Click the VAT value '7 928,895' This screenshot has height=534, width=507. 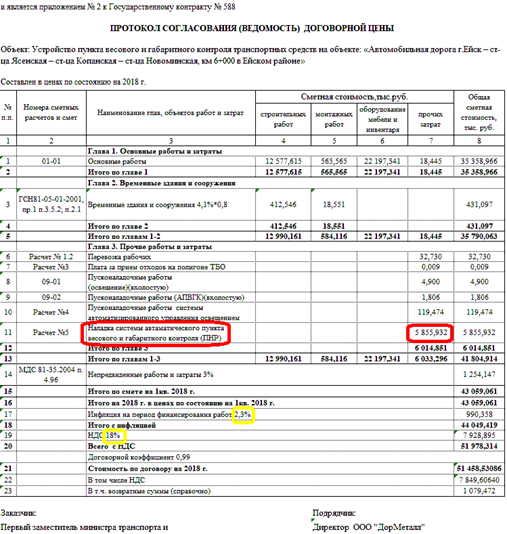[479, 436]
